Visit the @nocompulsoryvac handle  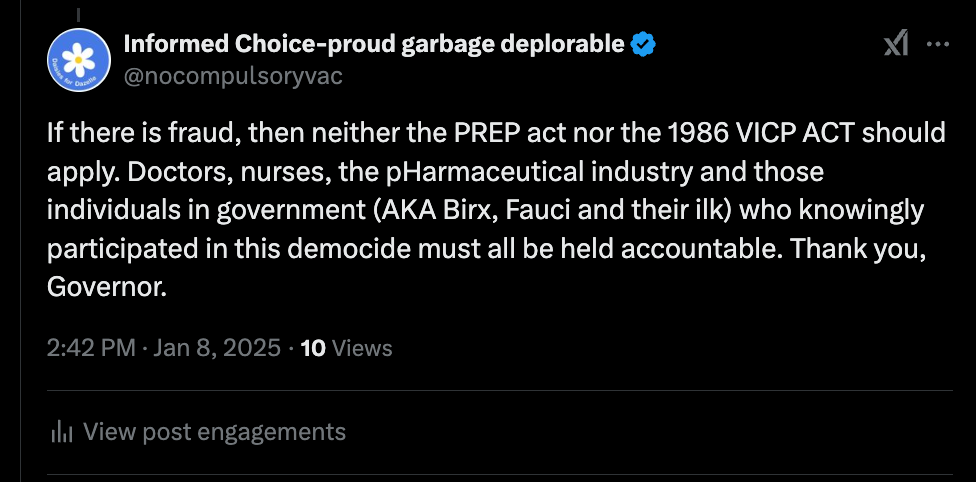click(232, 76)
